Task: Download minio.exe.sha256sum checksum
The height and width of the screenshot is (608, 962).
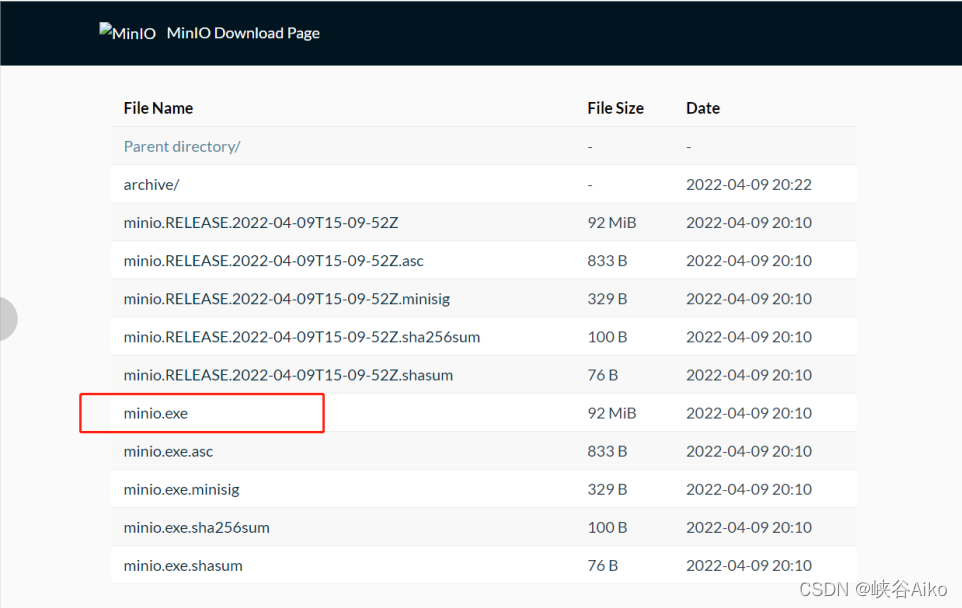Action: [196, 528]
